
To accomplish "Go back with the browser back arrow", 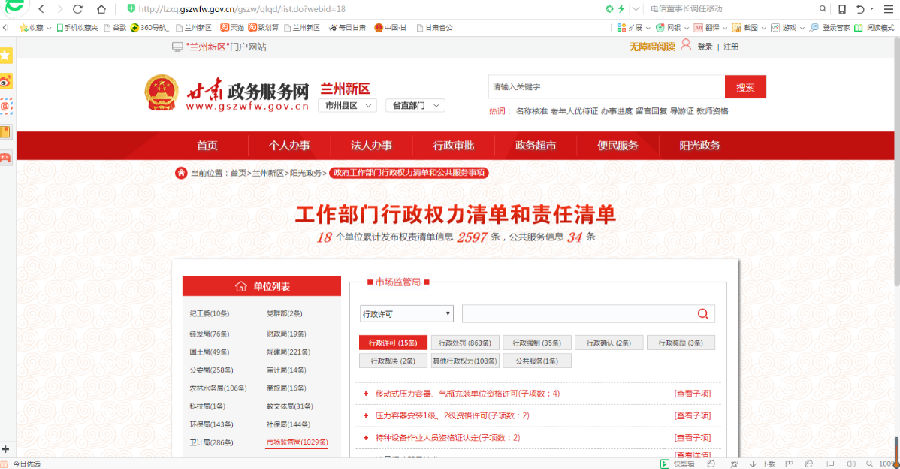I will tap(41, 9).
